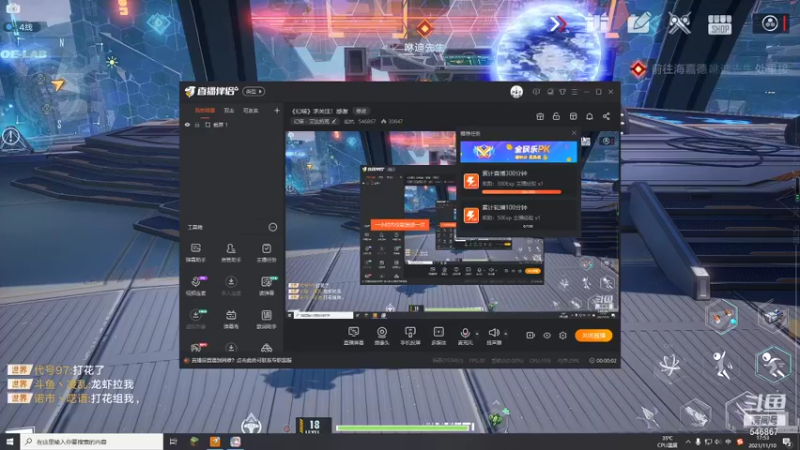Click the record video icon
Image resolution: width=800 pixels, height=450 pixels.
(x=530, y=335)
